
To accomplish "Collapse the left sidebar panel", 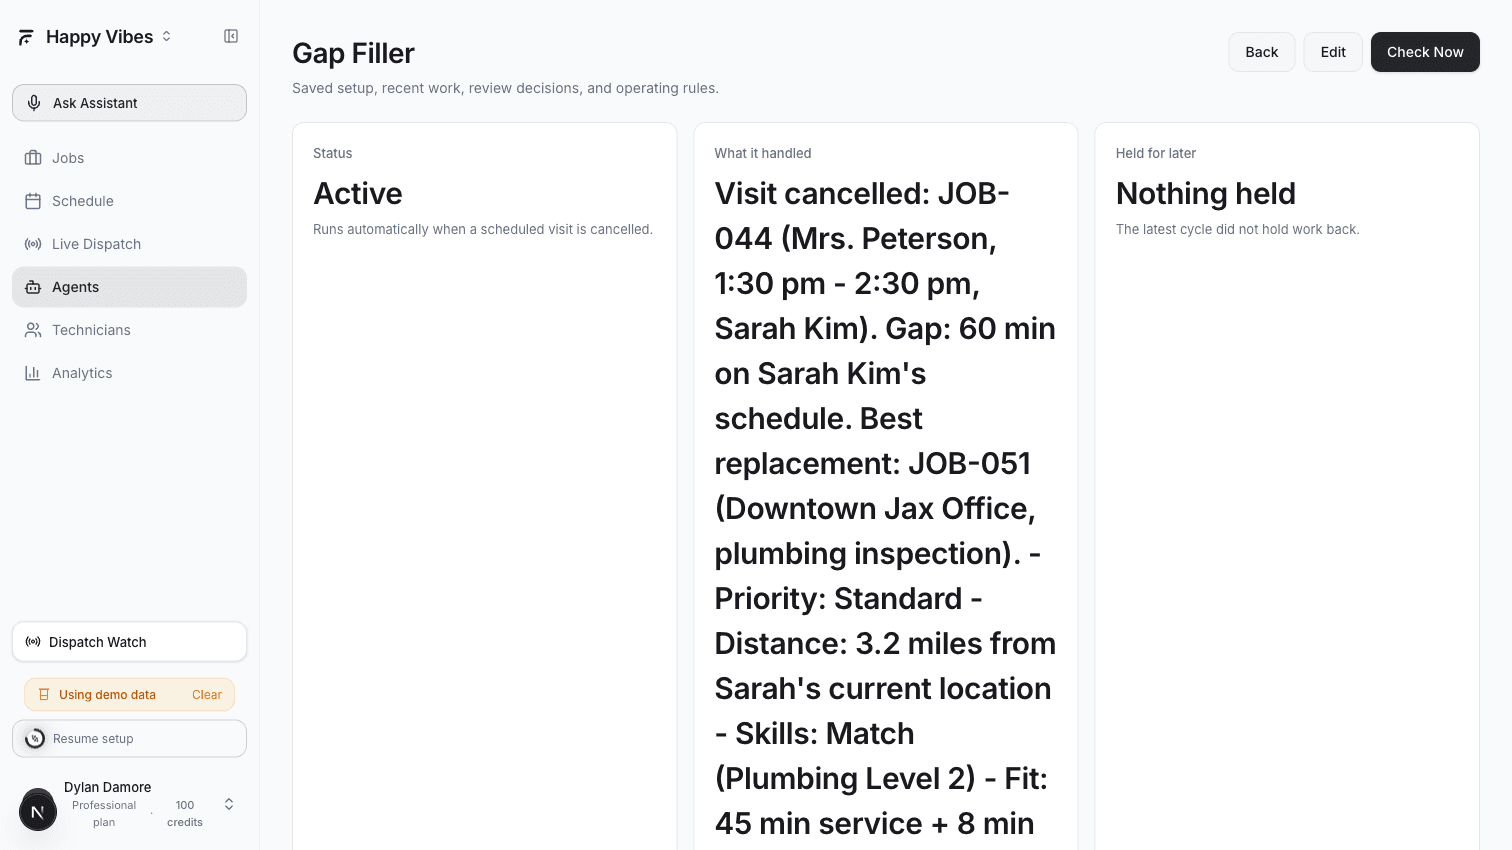I will 231,36.
